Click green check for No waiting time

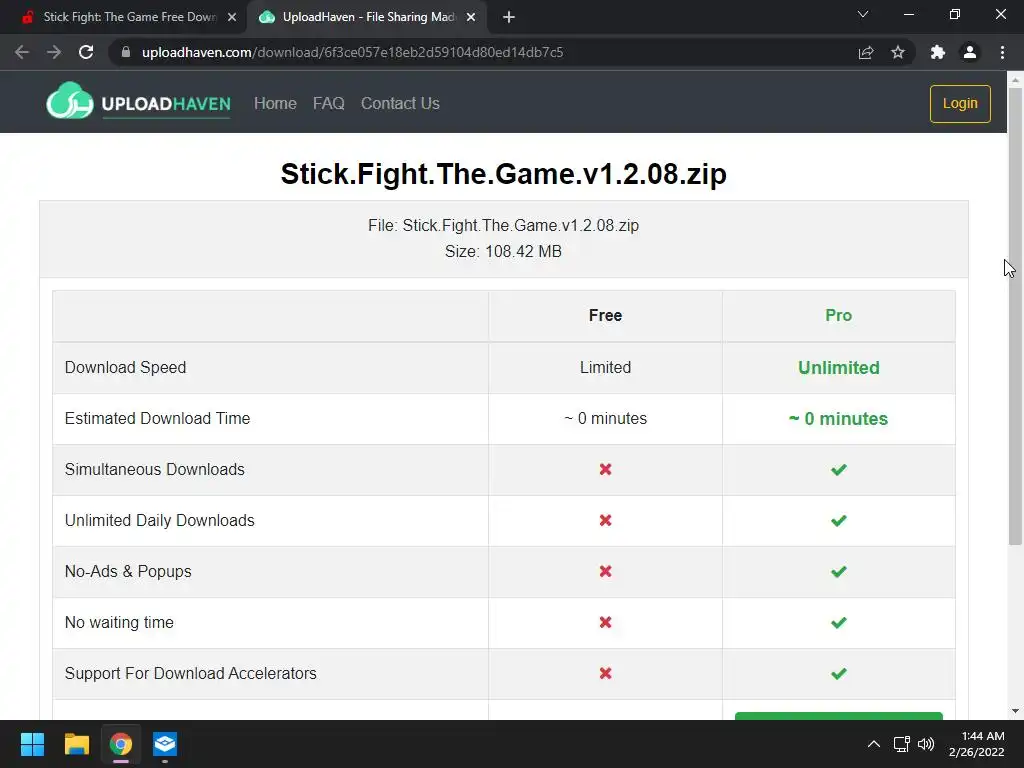click(839, 622)
